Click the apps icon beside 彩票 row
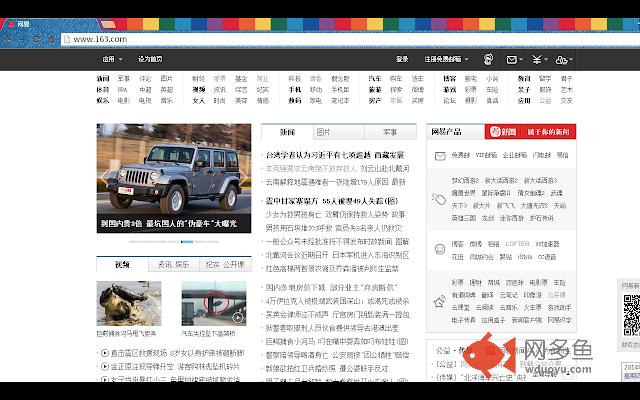 (439, 302)
